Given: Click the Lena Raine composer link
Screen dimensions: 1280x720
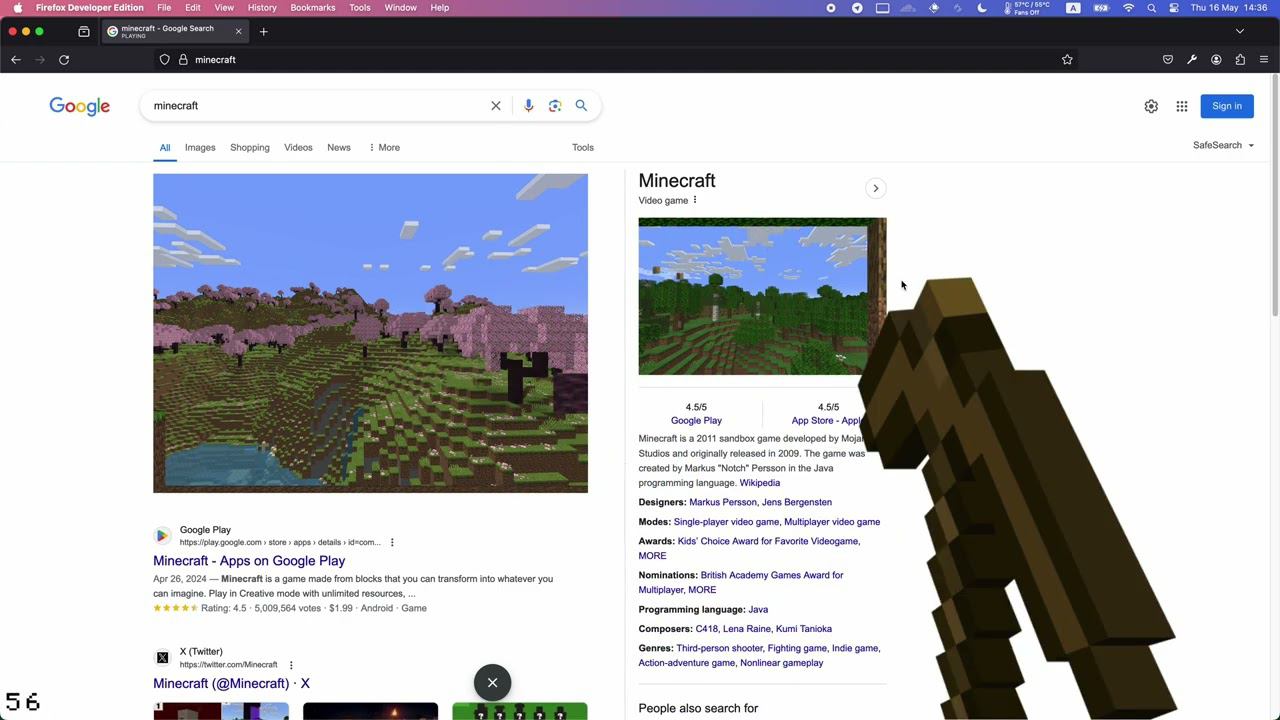Looking at the screenshot, I should pos(747,629).
